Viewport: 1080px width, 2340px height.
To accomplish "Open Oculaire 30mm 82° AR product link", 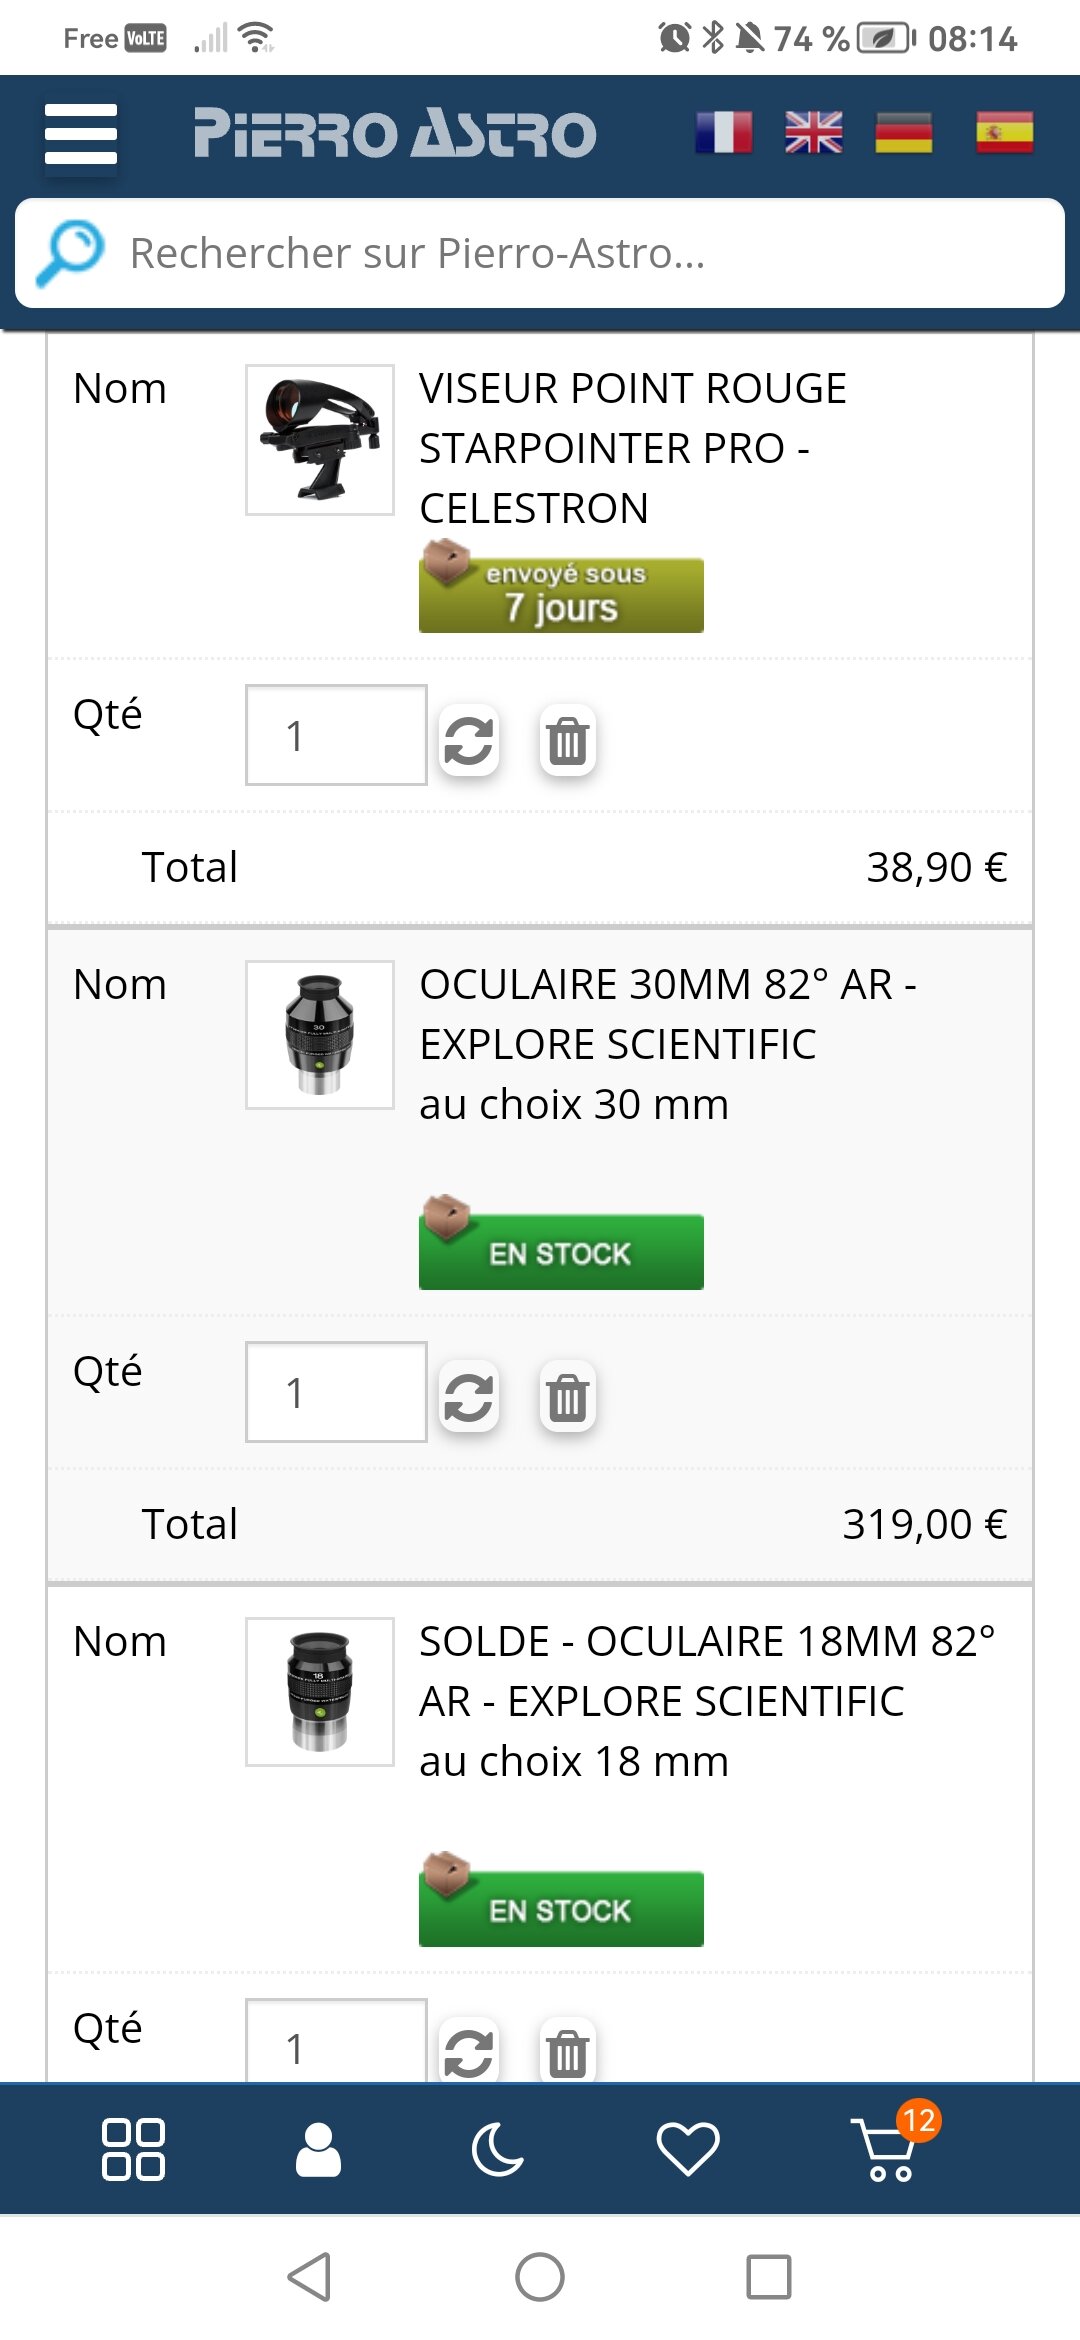I will pos(666,1014).
